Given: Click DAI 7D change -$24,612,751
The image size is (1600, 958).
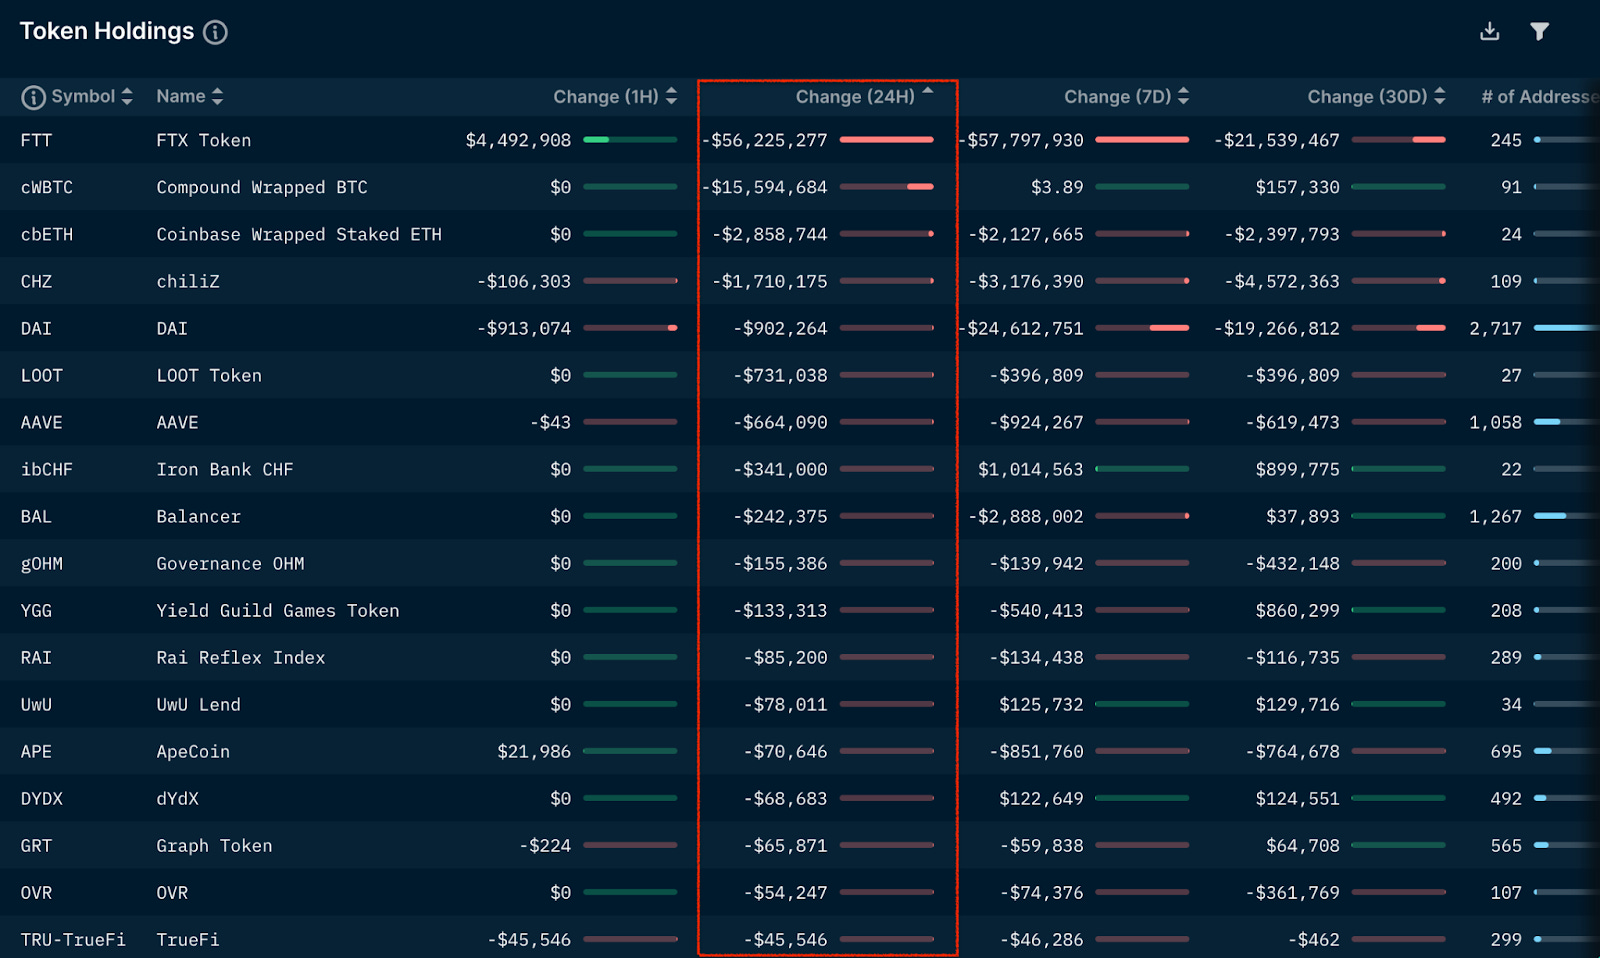Looking at the screenshot, I should [1021, 328].
